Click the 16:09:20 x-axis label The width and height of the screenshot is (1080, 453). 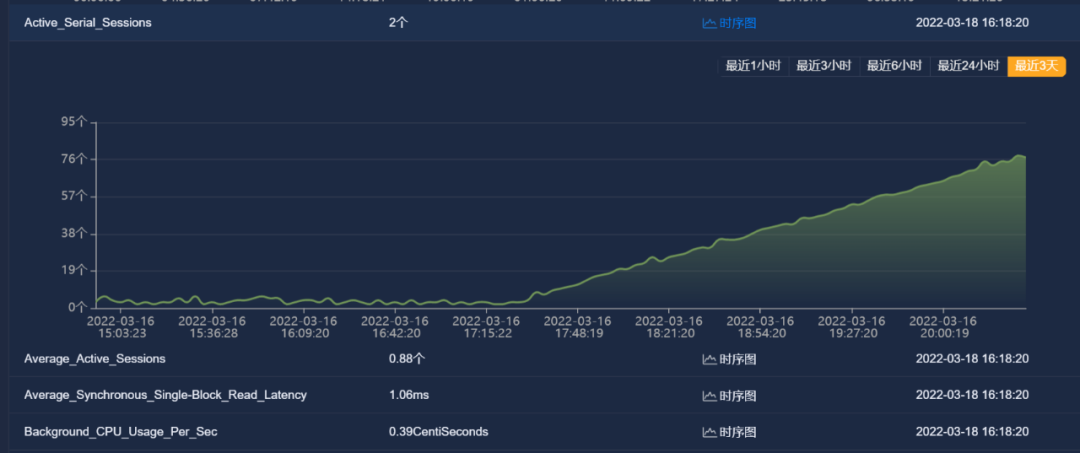[304, 333]
